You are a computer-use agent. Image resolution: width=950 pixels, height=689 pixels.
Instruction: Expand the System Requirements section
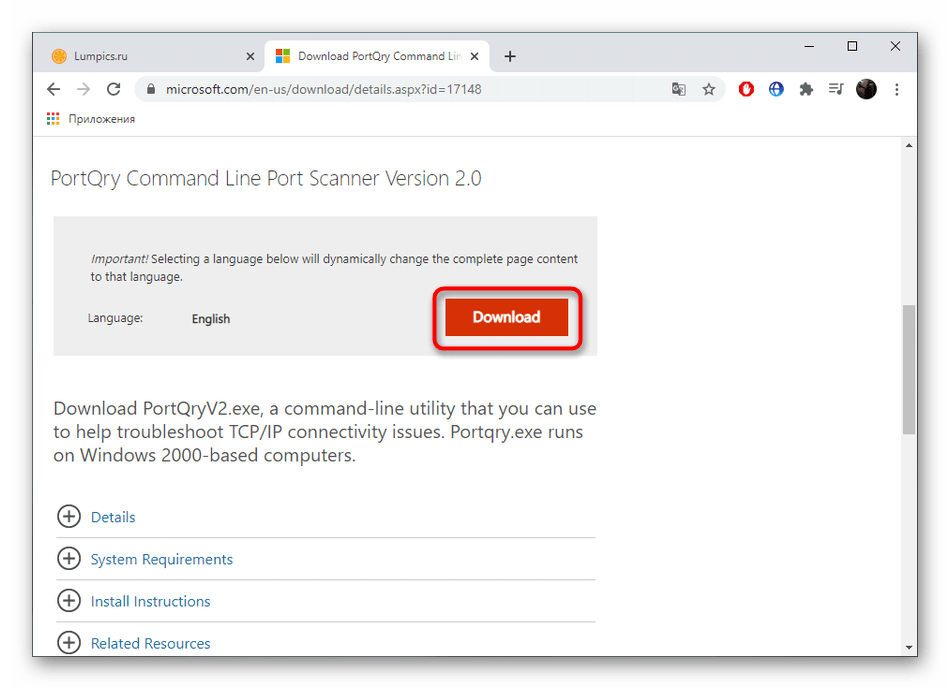point(69,558)
